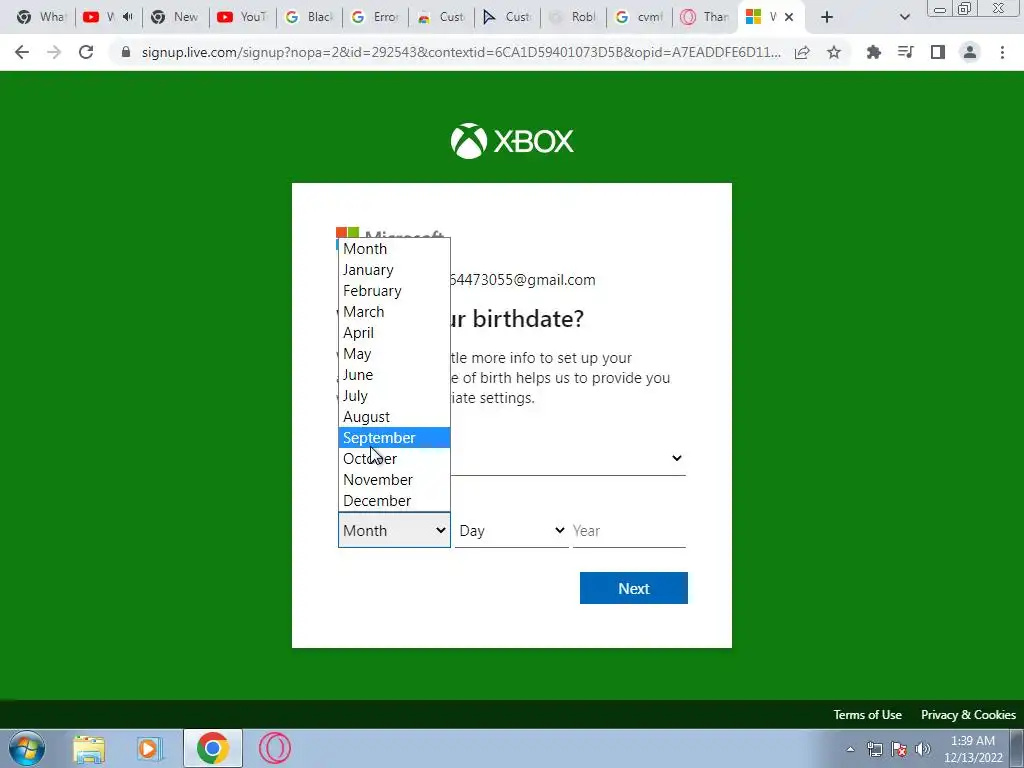The image size is (1024, 768).
Task: Switch to the 'Than' Opera tab
Action: point(705,17)
